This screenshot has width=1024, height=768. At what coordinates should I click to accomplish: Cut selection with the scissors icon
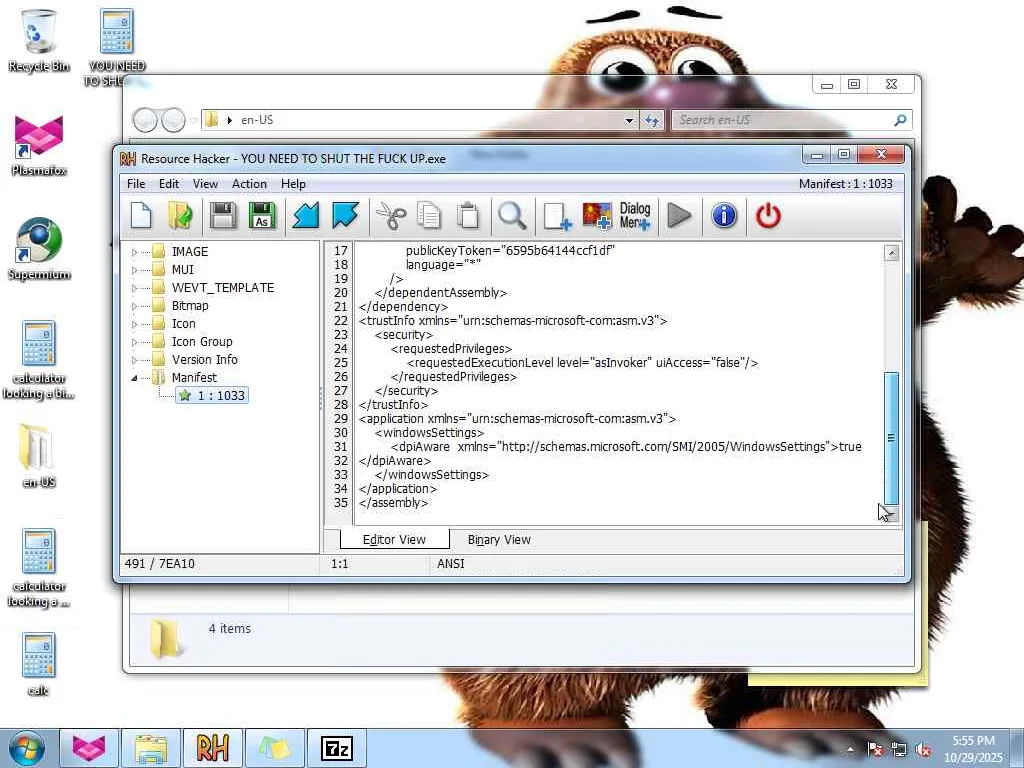[x=391, y=216]
